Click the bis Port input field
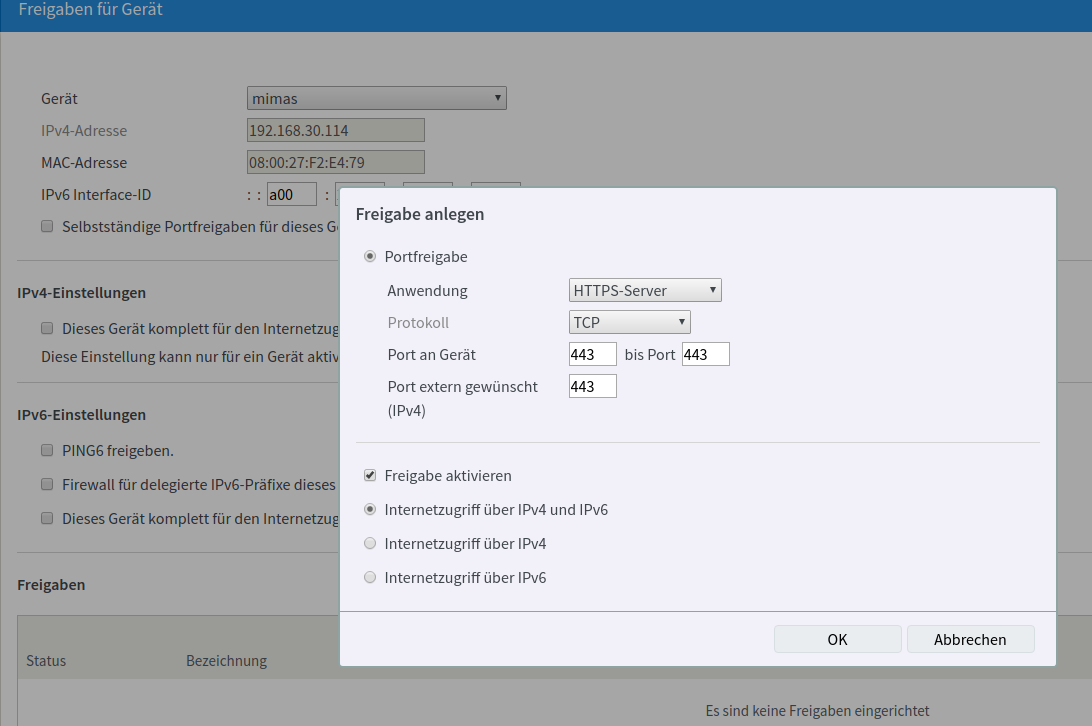 pos(705,355)
